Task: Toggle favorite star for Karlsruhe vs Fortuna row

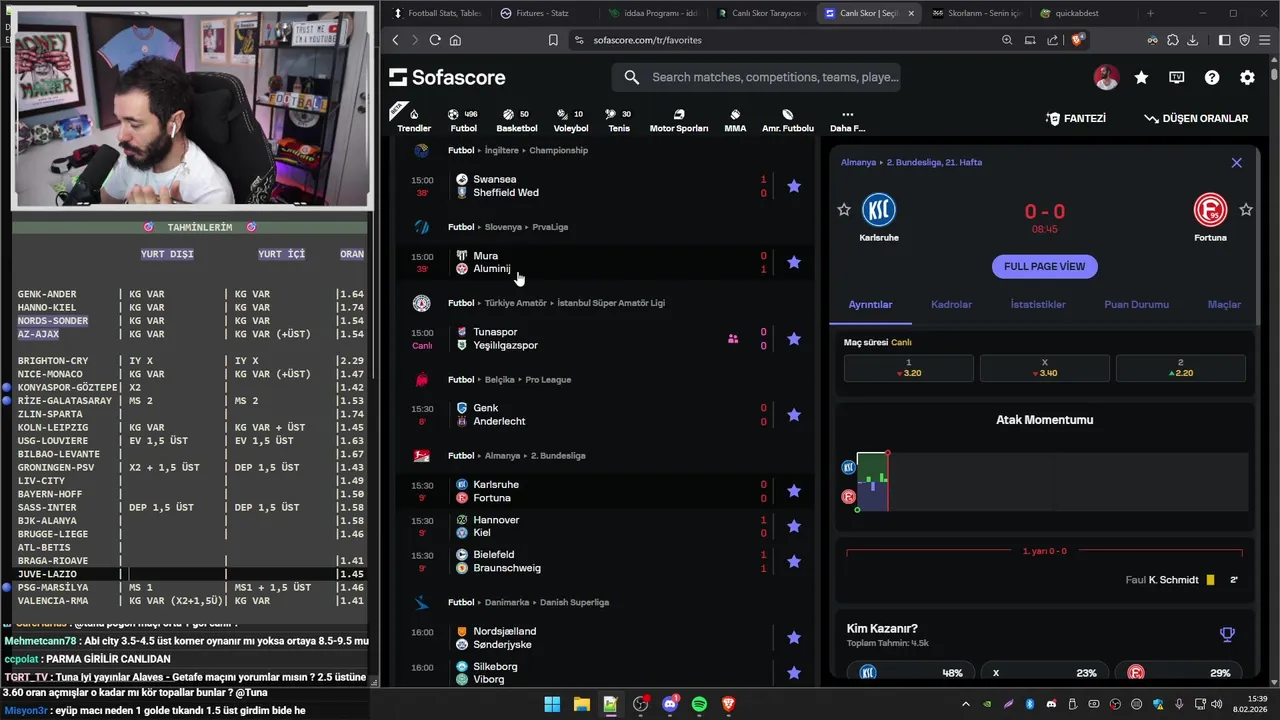Action: (794, 491)
